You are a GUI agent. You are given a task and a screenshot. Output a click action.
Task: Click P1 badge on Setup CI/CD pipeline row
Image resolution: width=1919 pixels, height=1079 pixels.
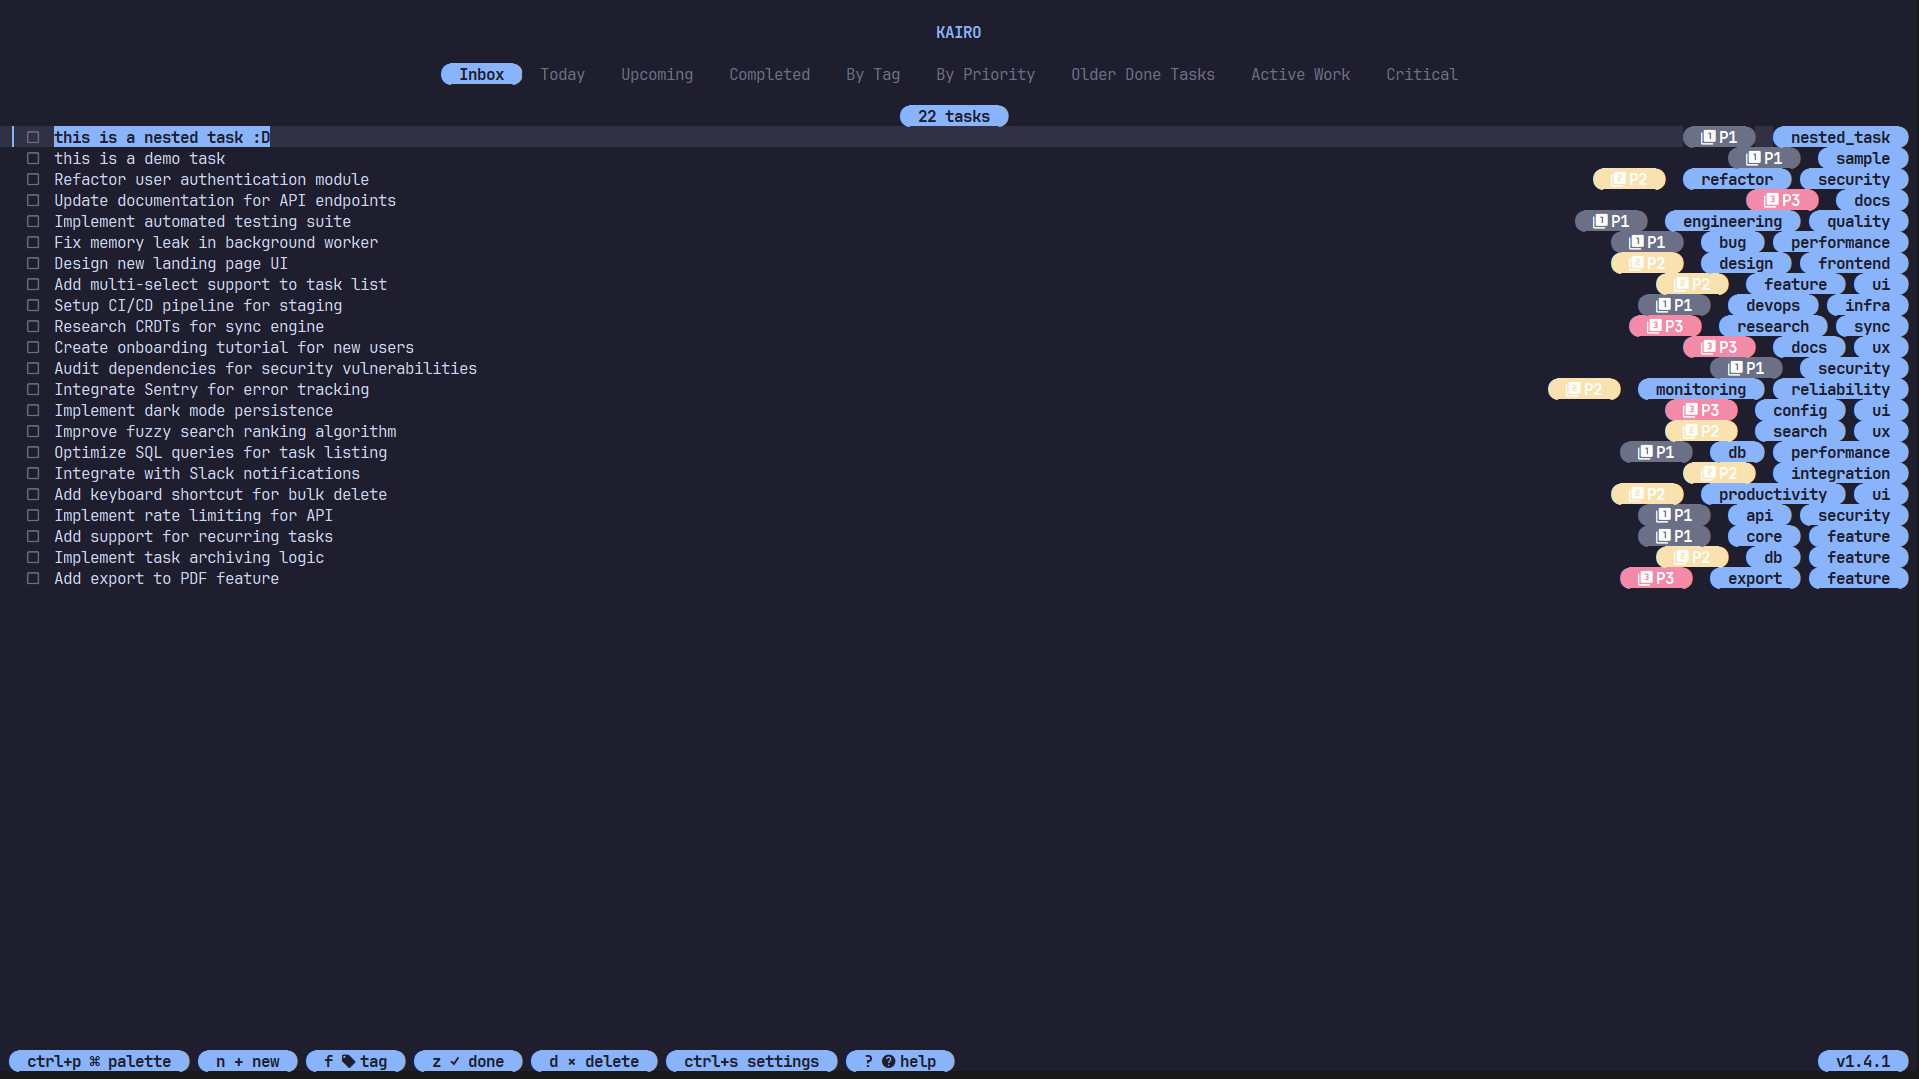(x=1674, y=305)
